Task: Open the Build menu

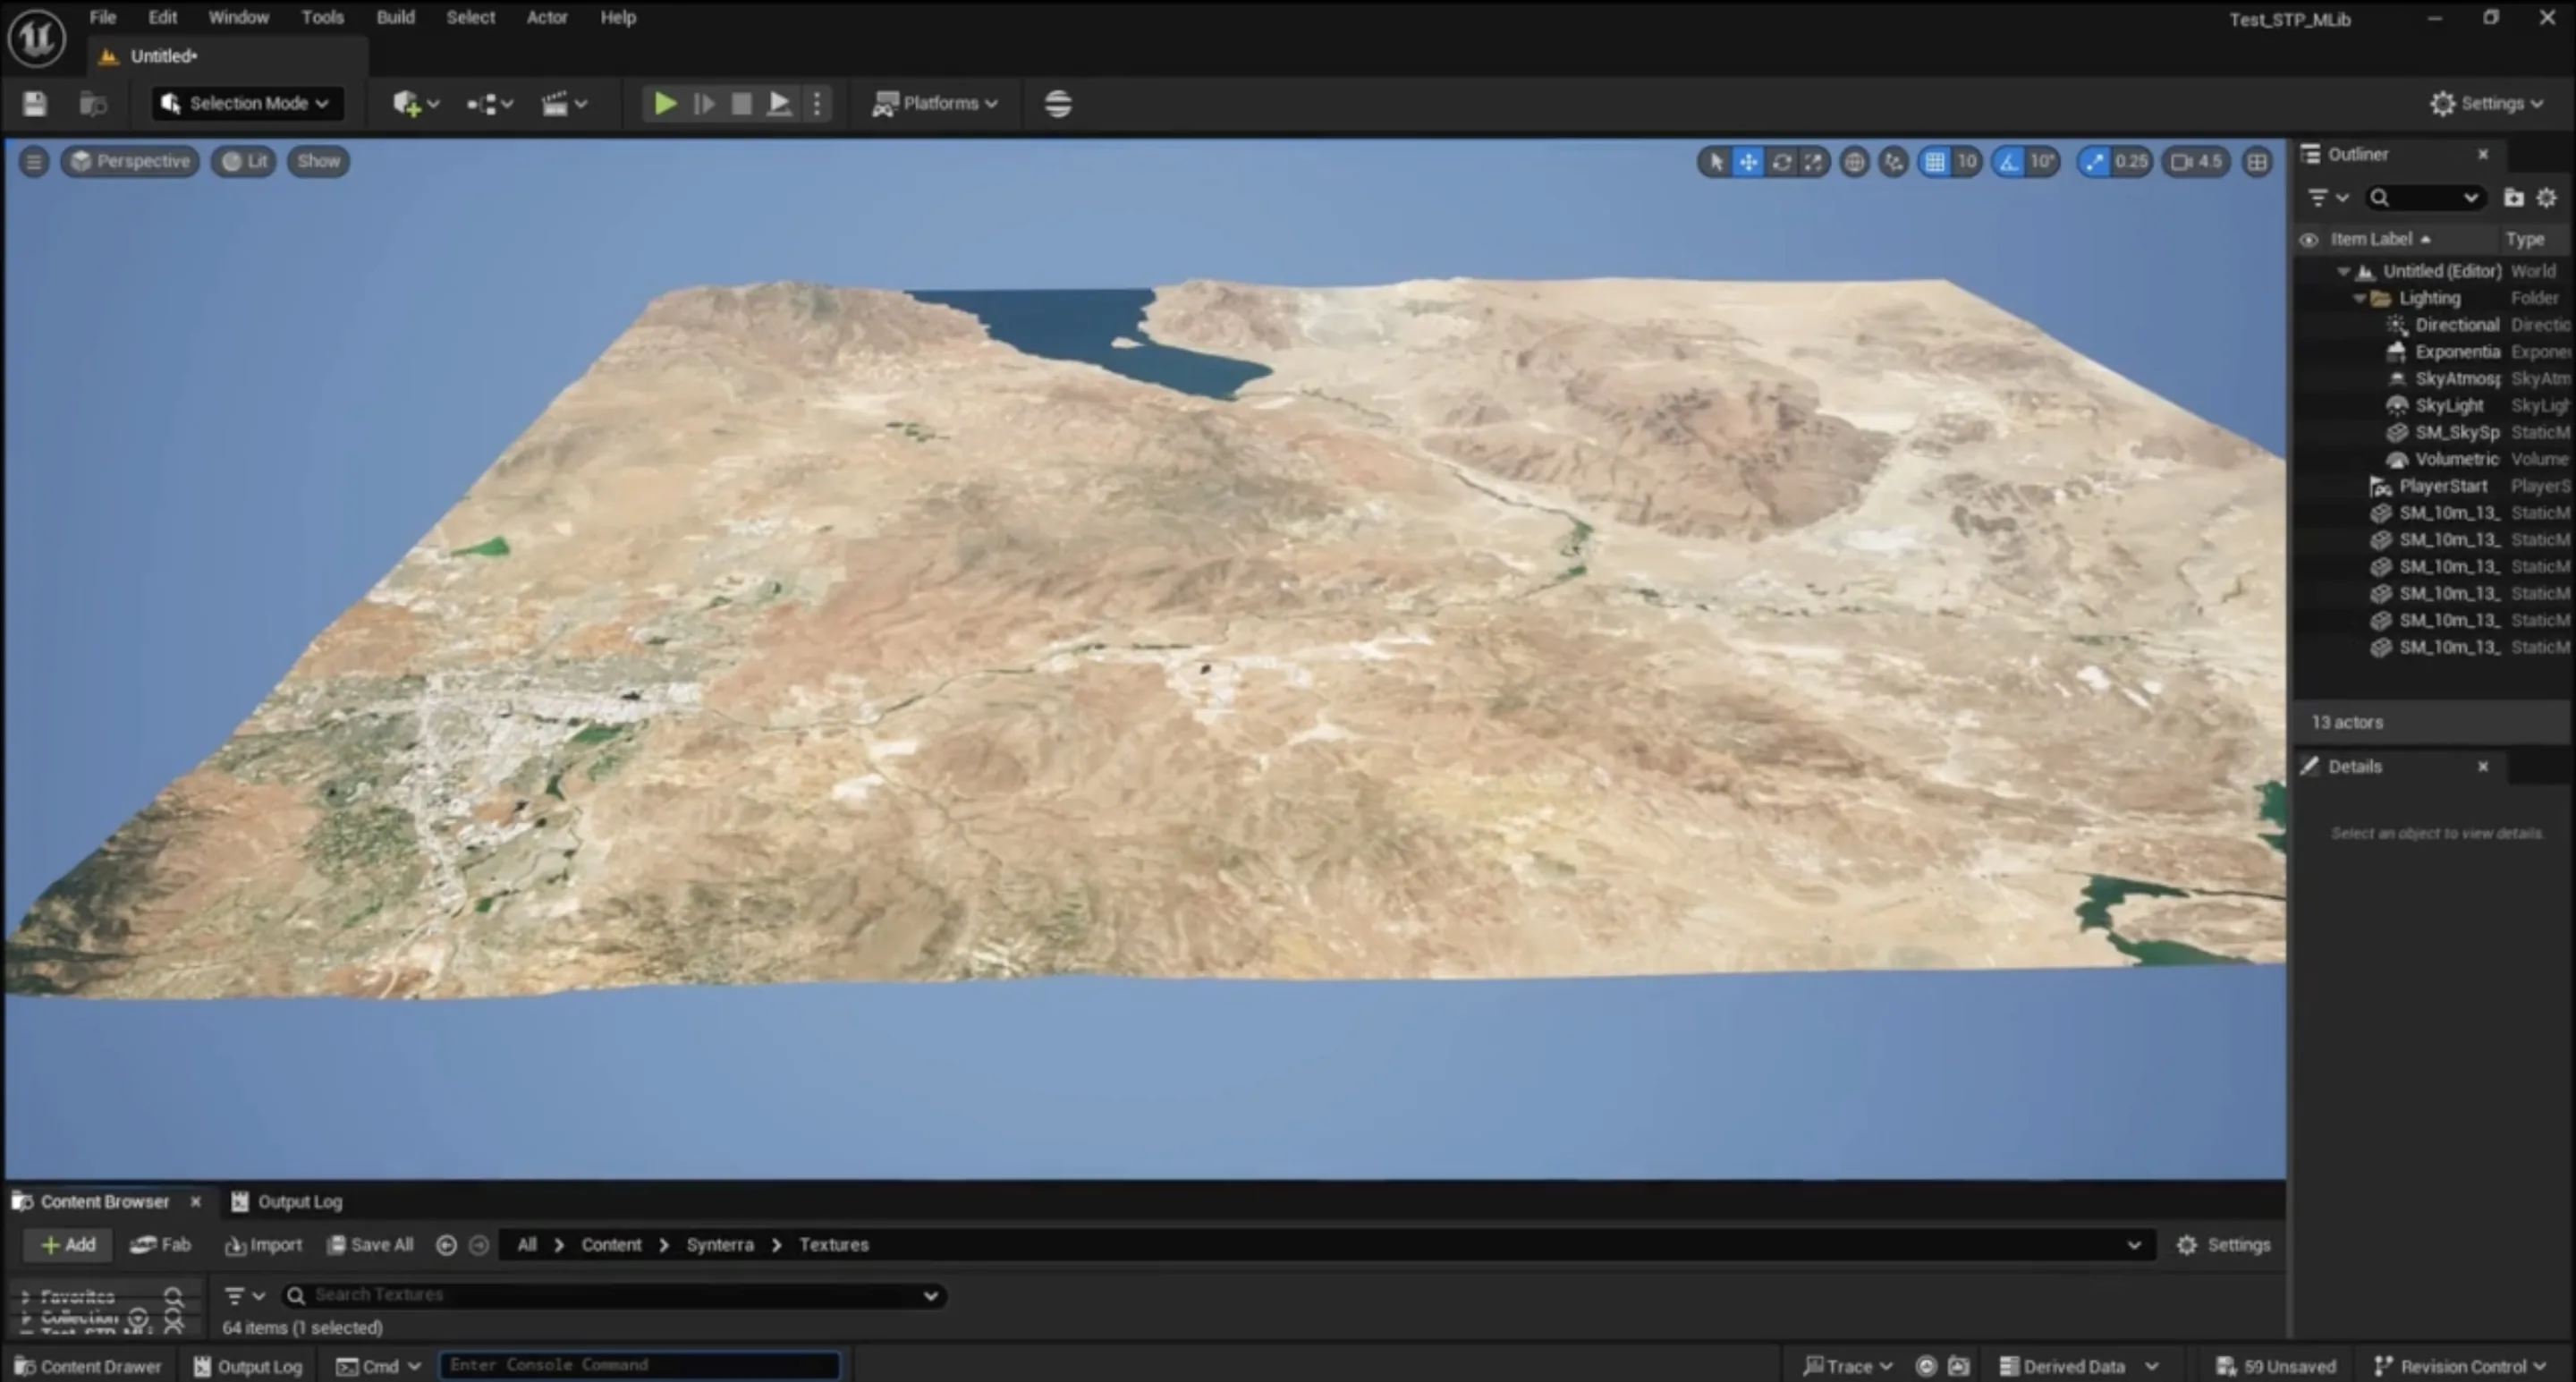Action: click(x=395, y=17)
